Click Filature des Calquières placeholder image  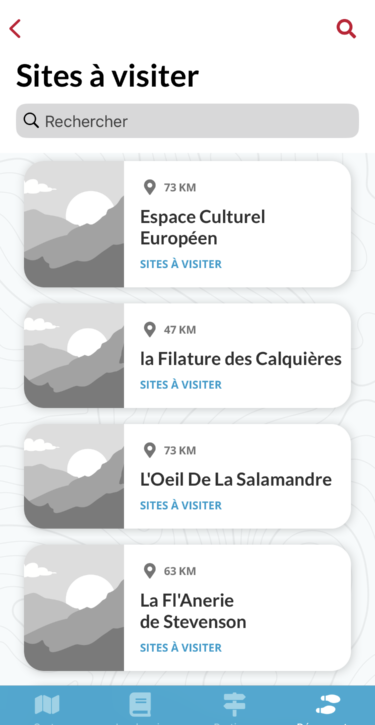coord(74,356)
